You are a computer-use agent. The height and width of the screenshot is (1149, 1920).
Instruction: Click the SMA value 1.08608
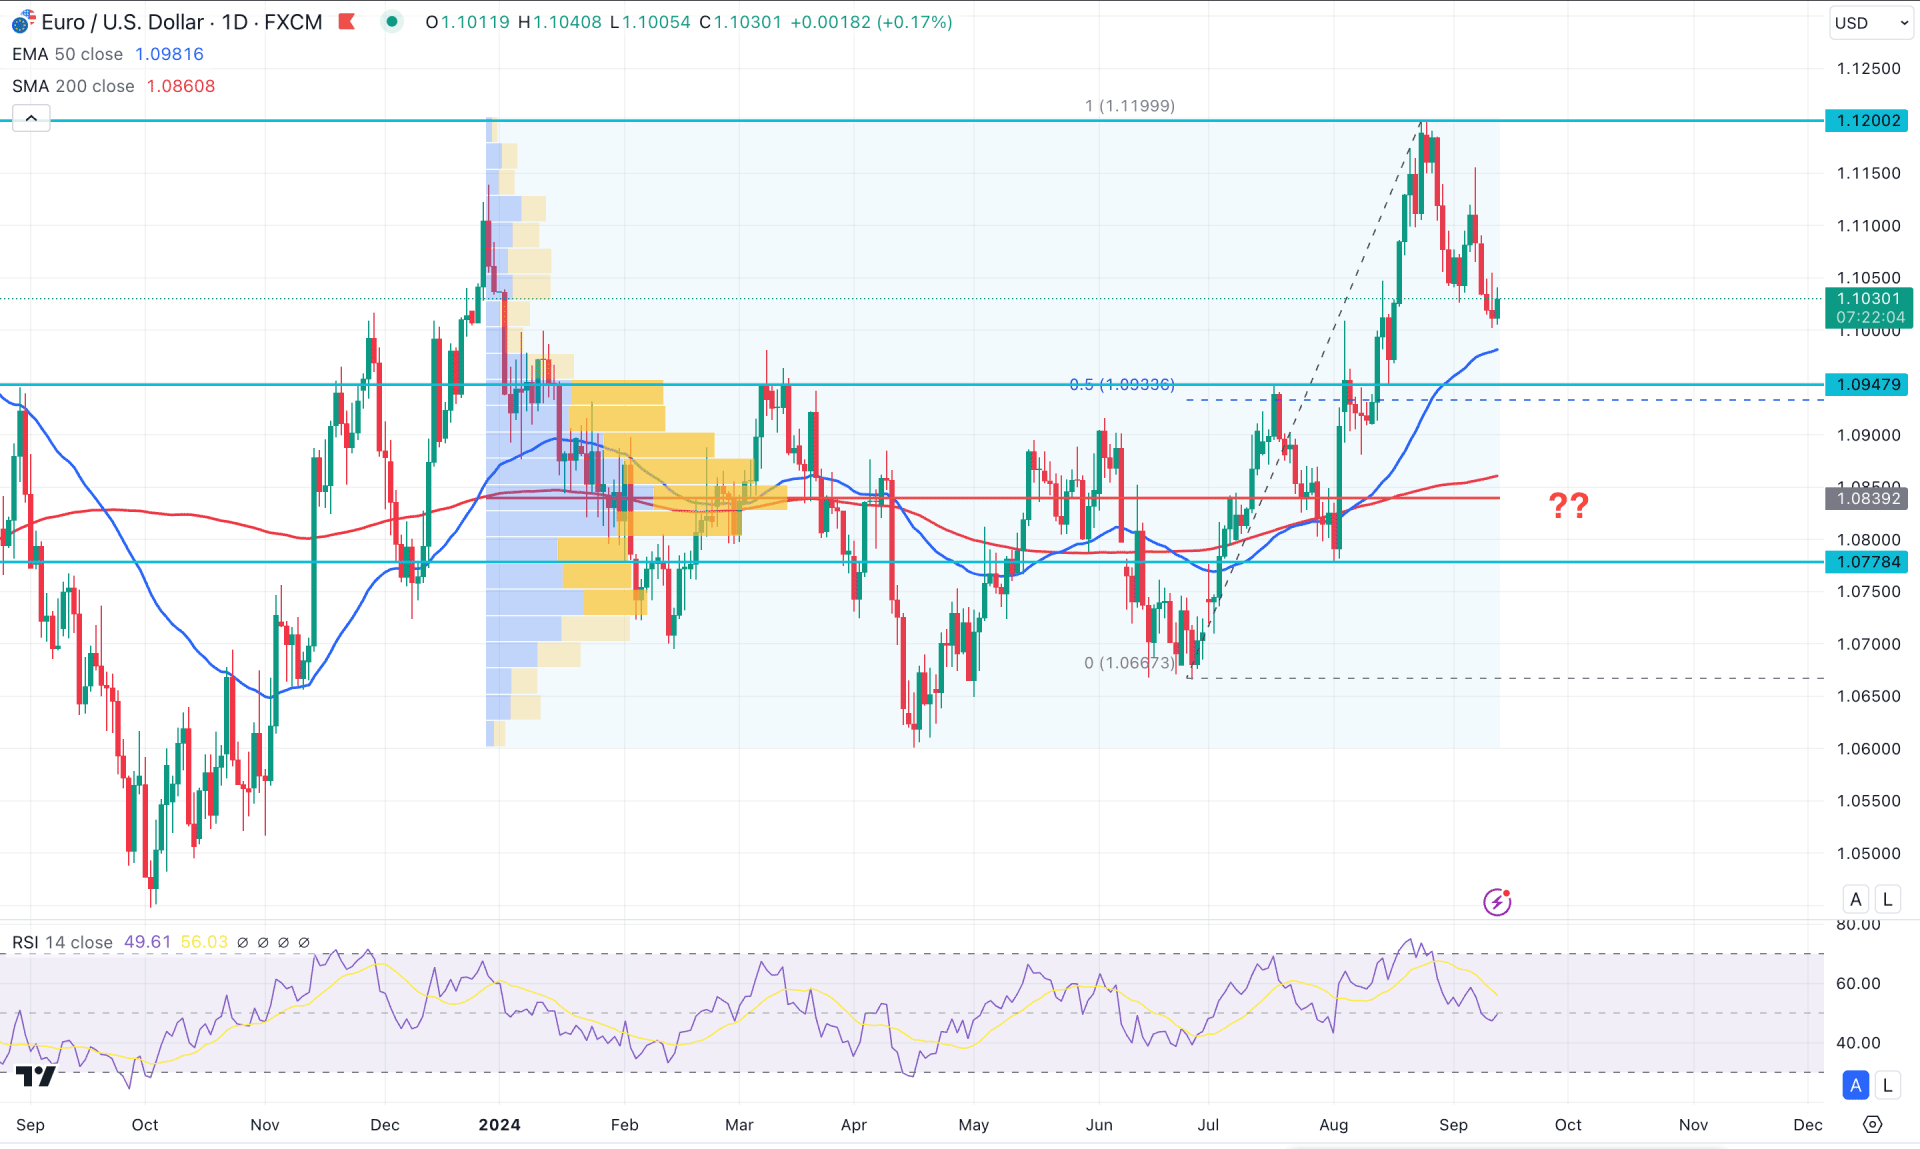click(181, 86)
